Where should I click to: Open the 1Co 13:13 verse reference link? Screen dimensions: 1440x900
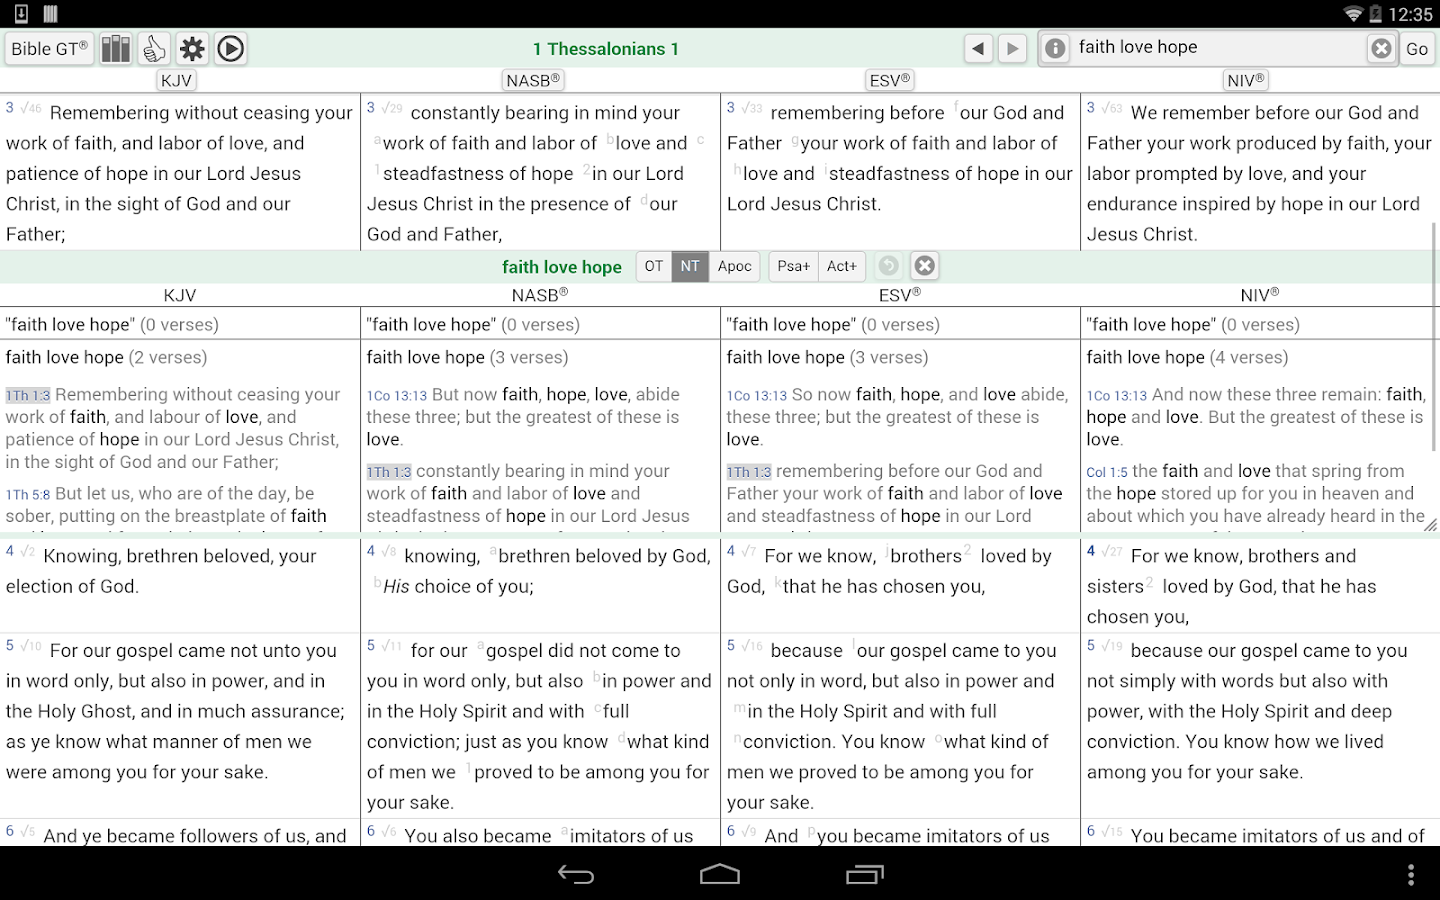click(398, 394)
